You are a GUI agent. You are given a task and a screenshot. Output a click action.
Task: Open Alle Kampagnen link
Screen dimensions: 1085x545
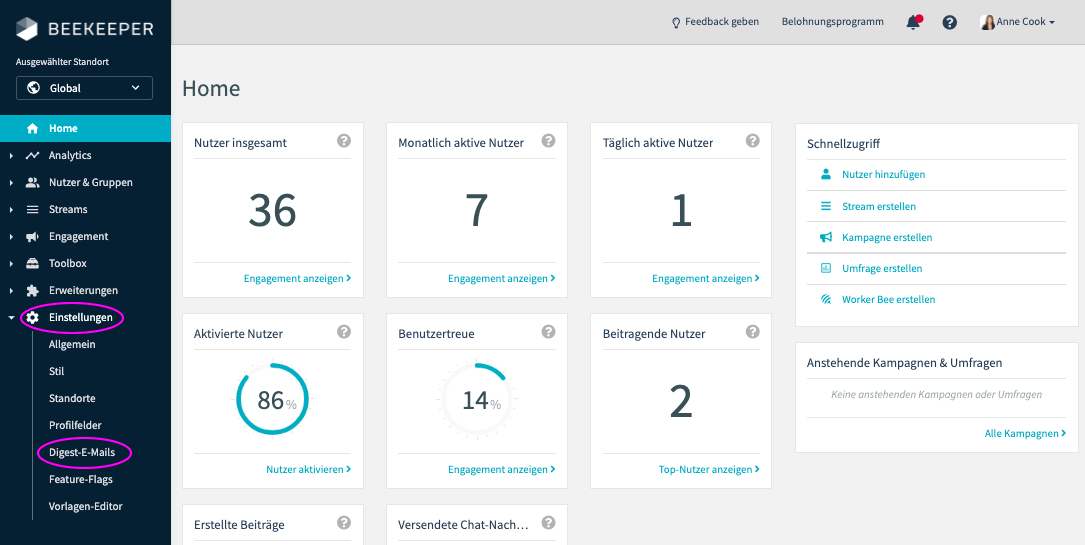1024,433
